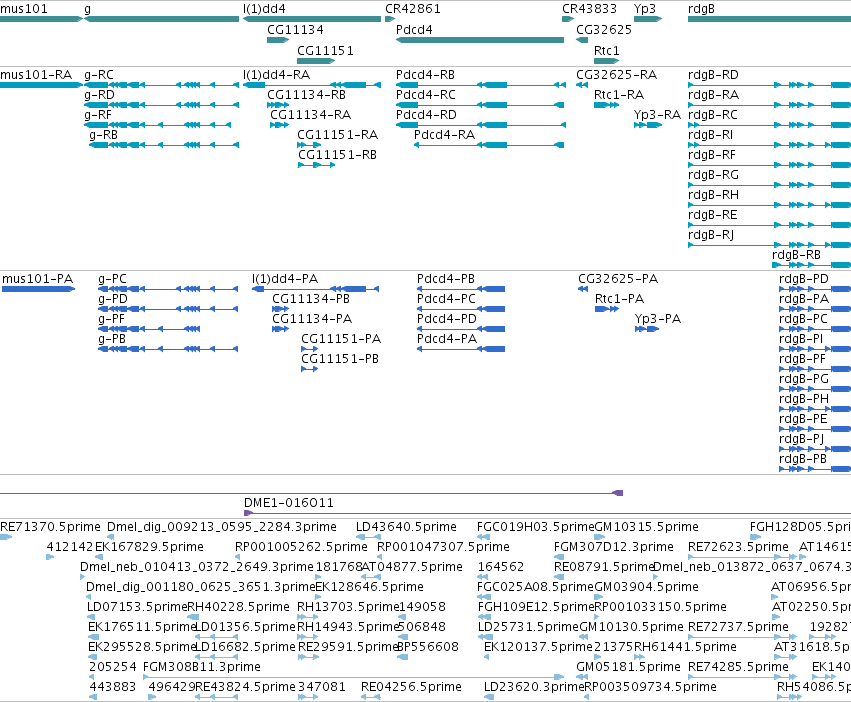The image size is (851, 702).
Task: Open the rdgB-RJ transcript label
Action: point(711,235)
